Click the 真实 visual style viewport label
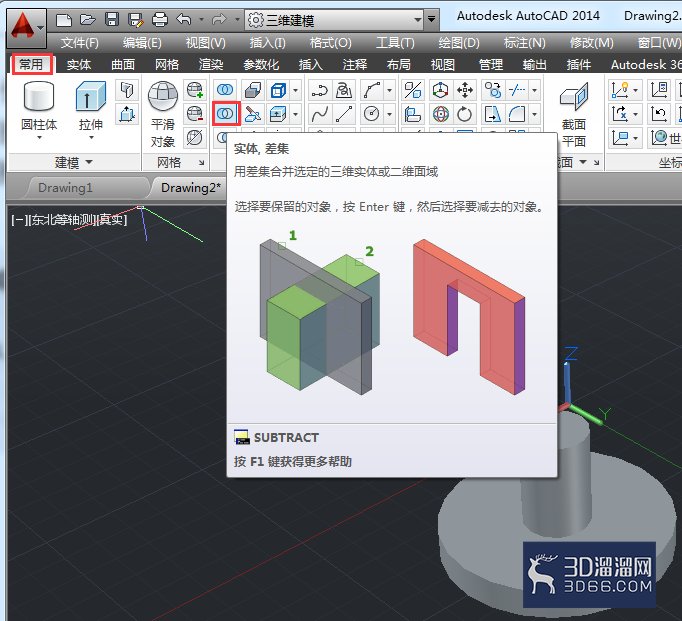Screen dimensions: 682x621 pos(110,220)
